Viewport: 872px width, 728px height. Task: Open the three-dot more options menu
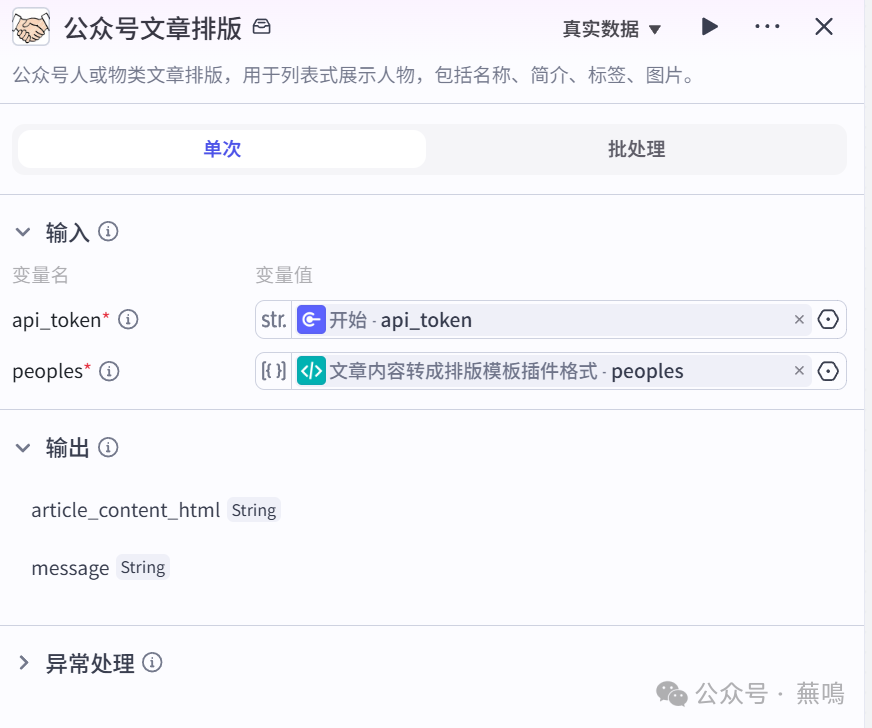[767, 27]
